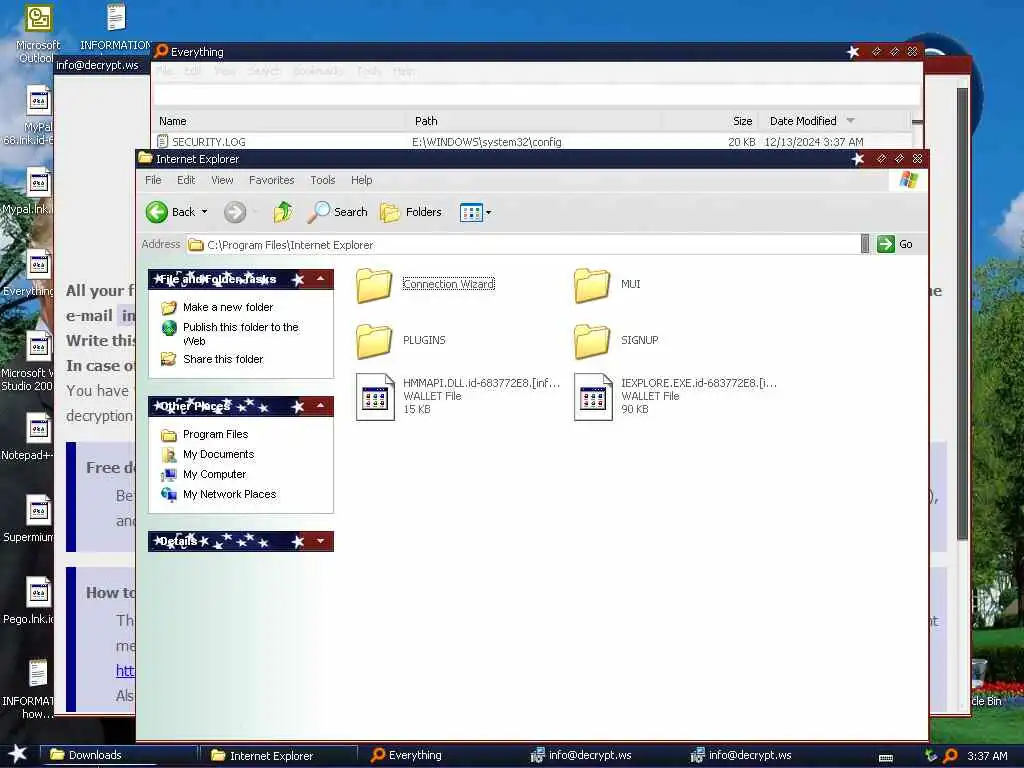Click Share this folder
1024x768 pixels.
(x=223, y=359)
